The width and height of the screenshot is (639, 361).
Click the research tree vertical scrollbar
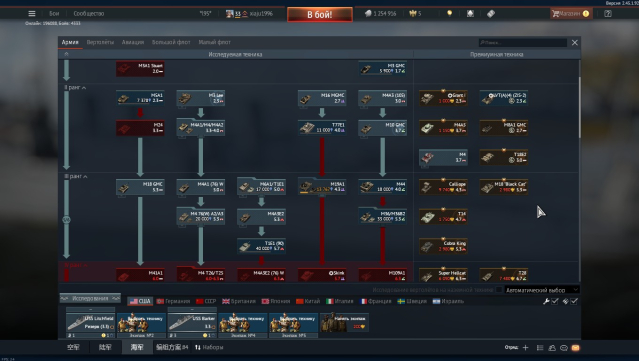[579, 108]
